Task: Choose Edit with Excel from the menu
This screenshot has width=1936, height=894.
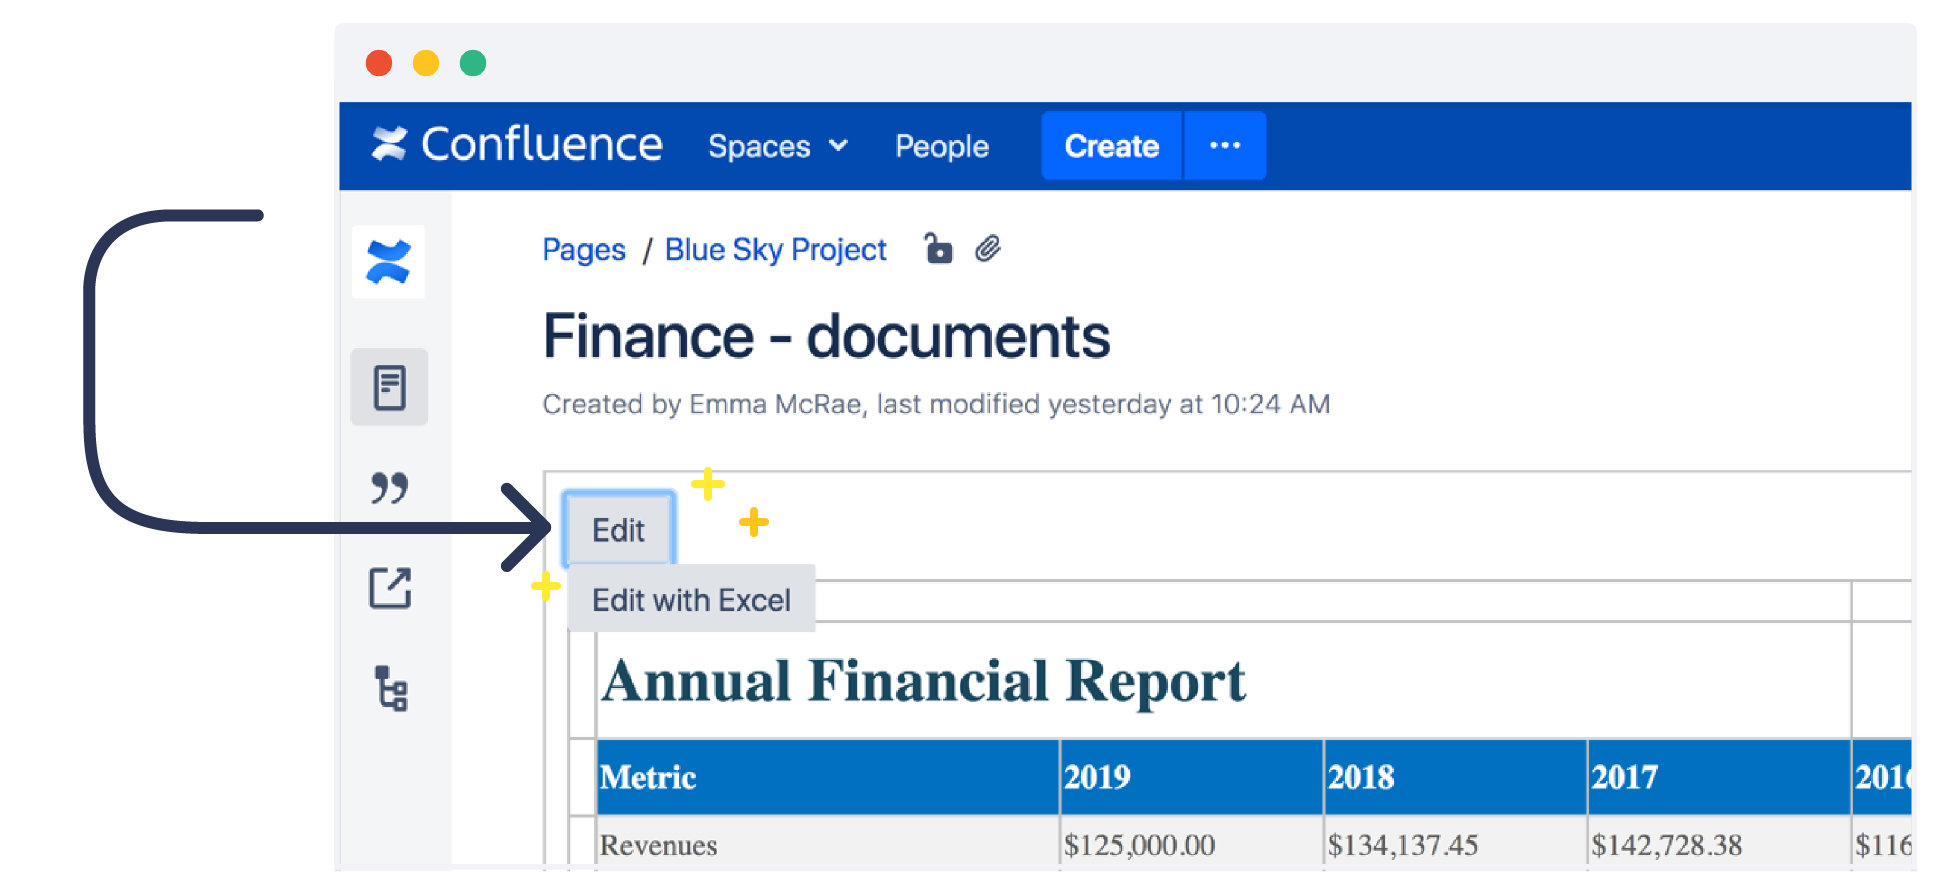Action: click(691, 600)
